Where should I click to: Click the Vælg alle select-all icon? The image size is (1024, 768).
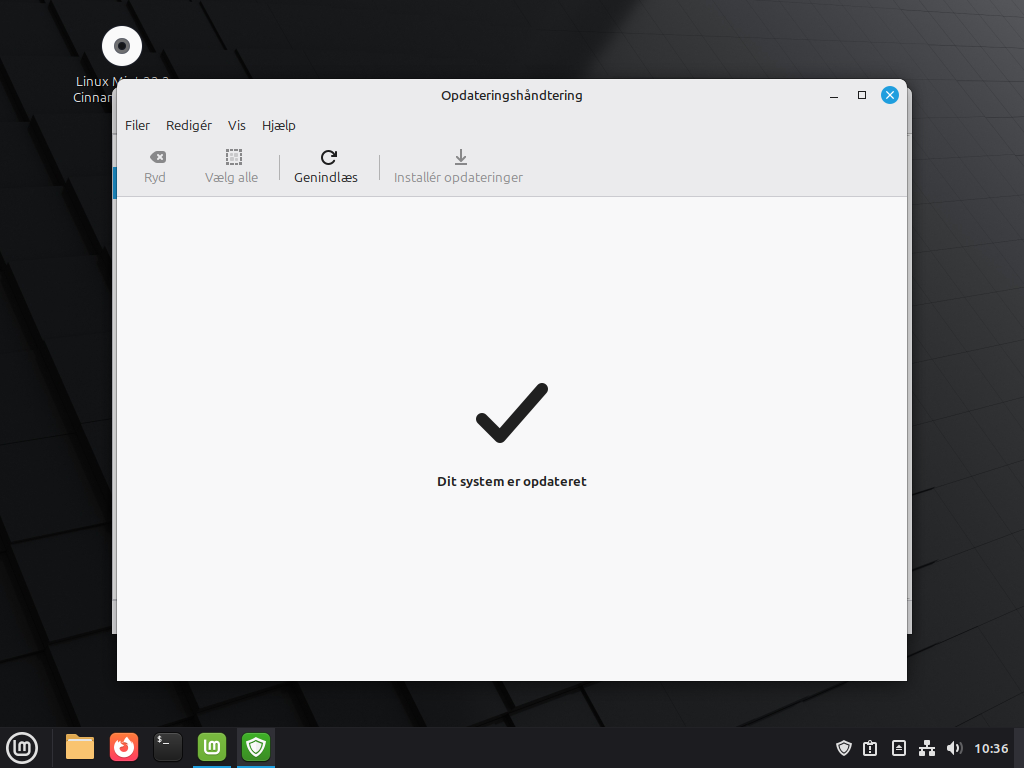coord(233,157)
